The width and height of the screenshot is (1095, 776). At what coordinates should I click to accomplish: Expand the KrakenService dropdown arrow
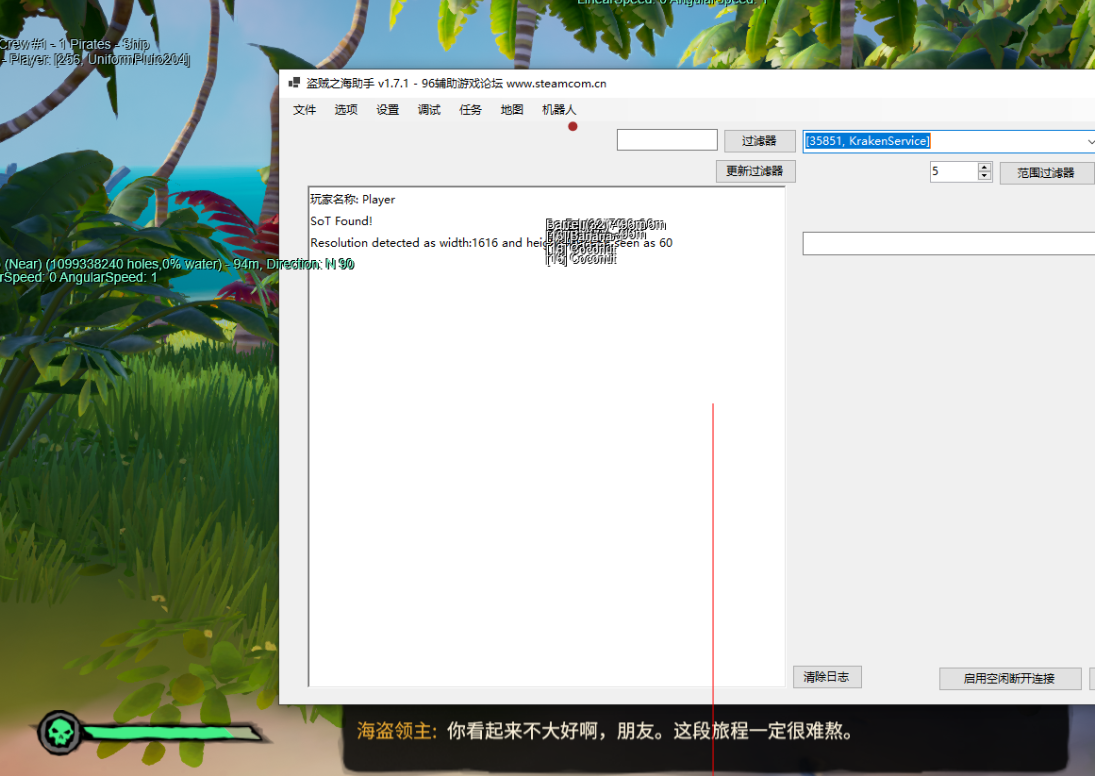pyautogui.click(x=1089, y=141)
